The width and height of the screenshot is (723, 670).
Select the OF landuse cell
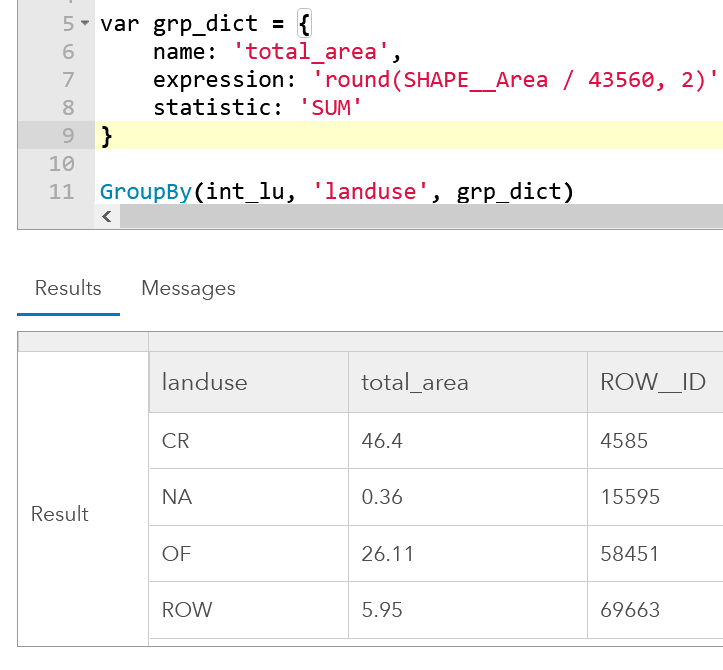point(176,553)
